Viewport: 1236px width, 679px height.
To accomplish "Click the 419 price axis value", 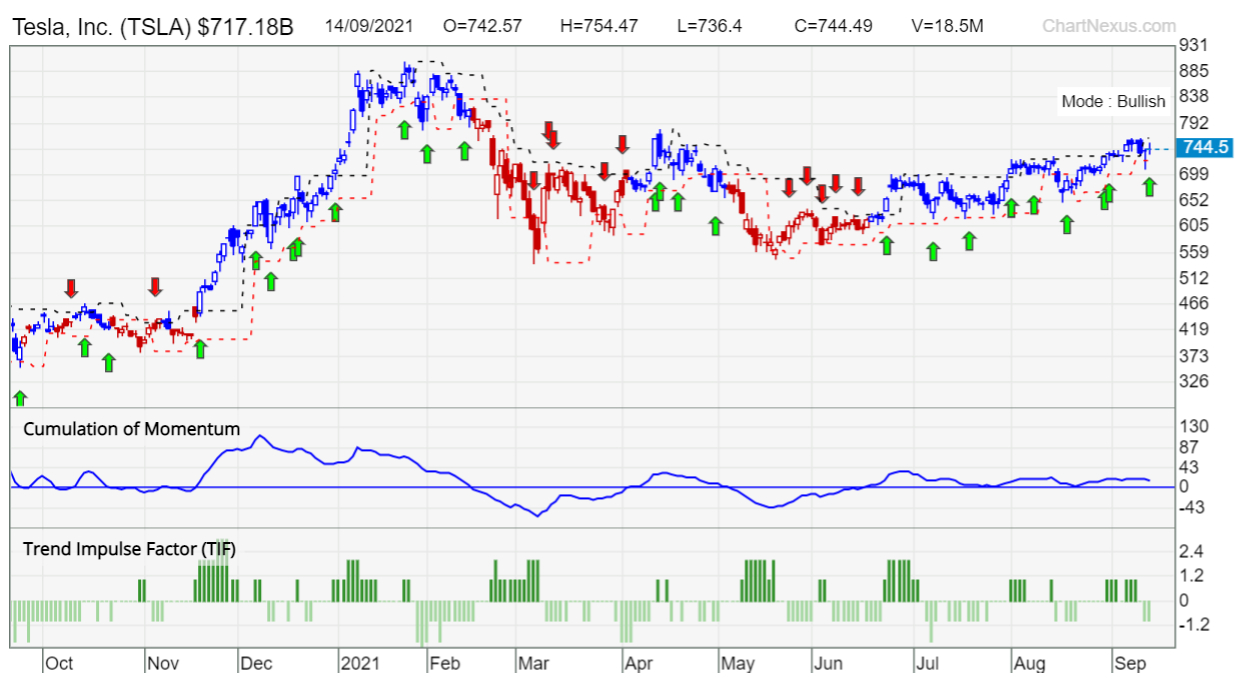I will coord(1196,330).
